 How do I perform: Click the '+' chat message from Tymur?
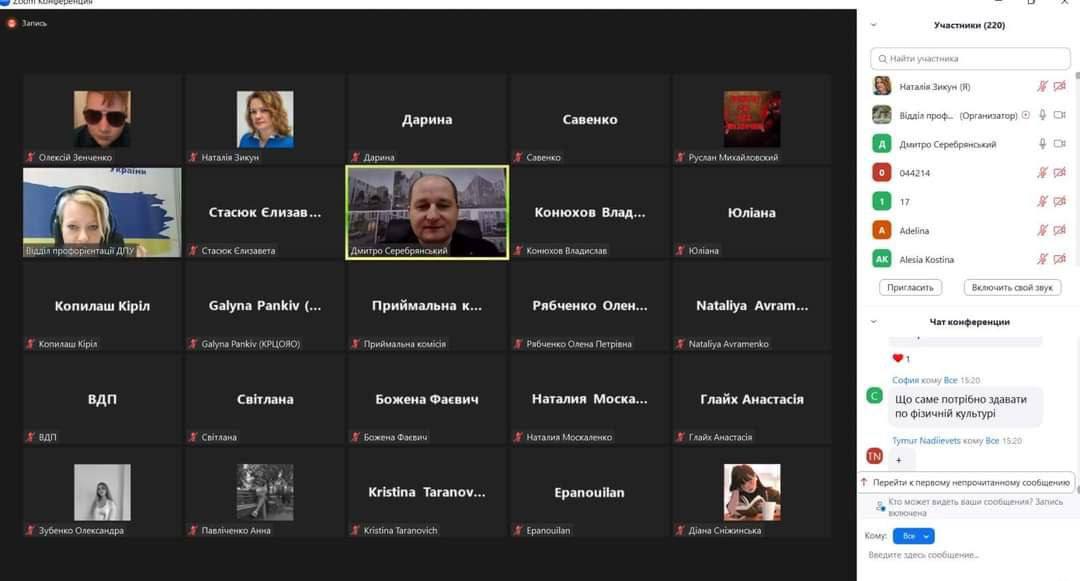click(x=900, y=460)
